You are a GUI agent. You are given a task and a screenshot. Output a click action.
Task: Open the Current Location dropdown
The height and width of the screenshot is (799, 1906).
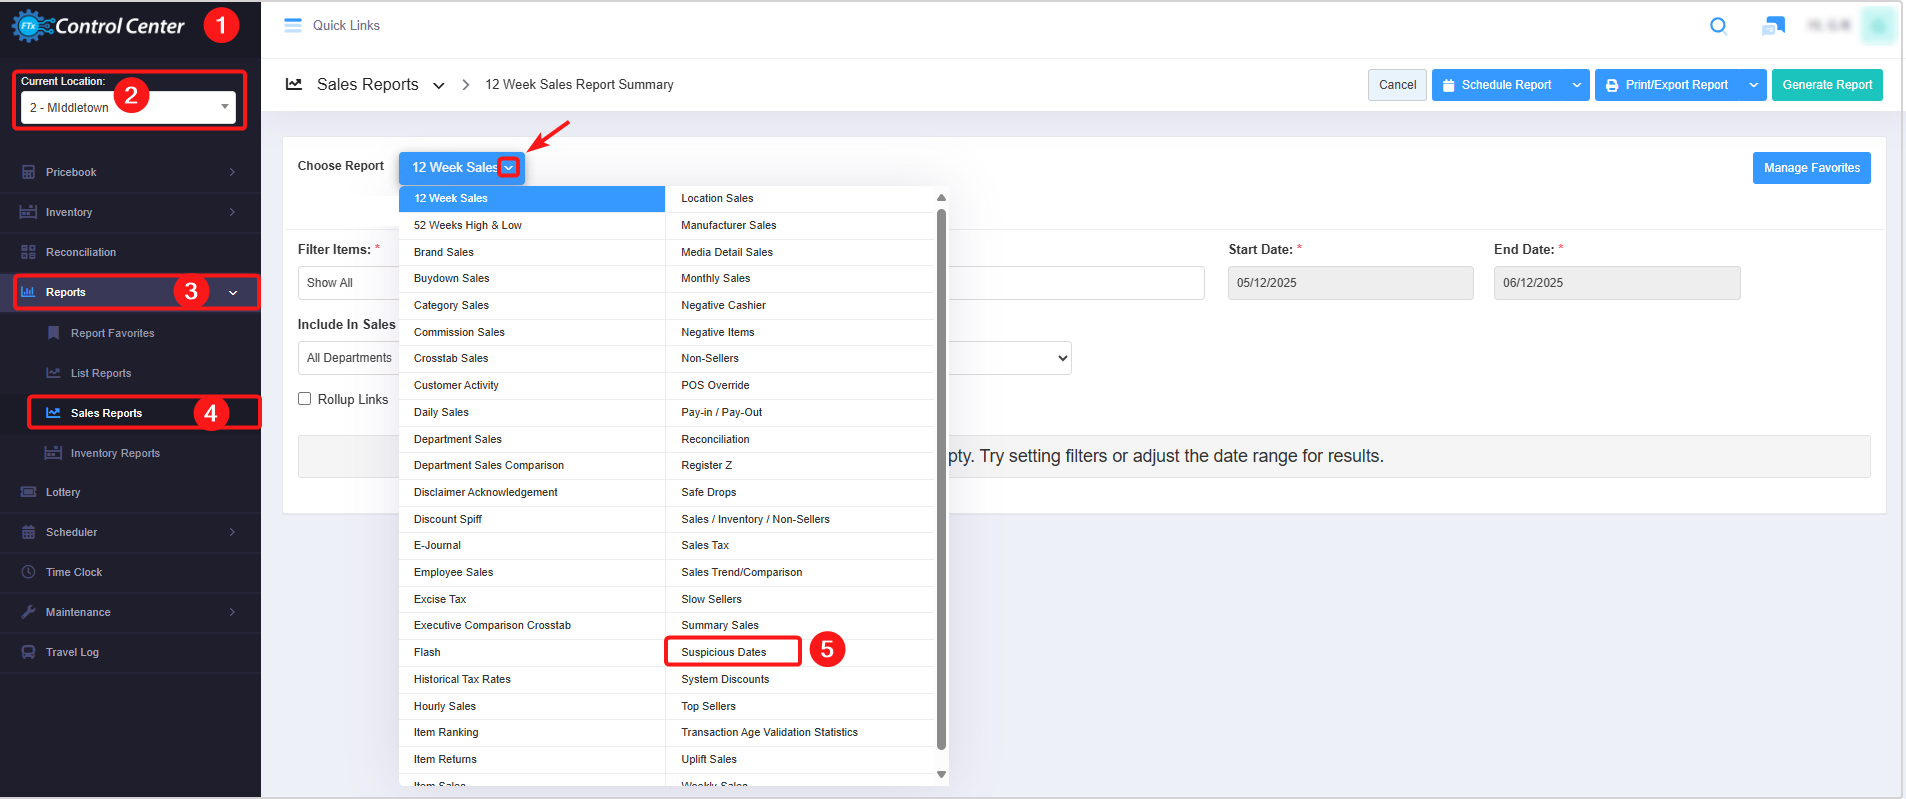[128, 107]
